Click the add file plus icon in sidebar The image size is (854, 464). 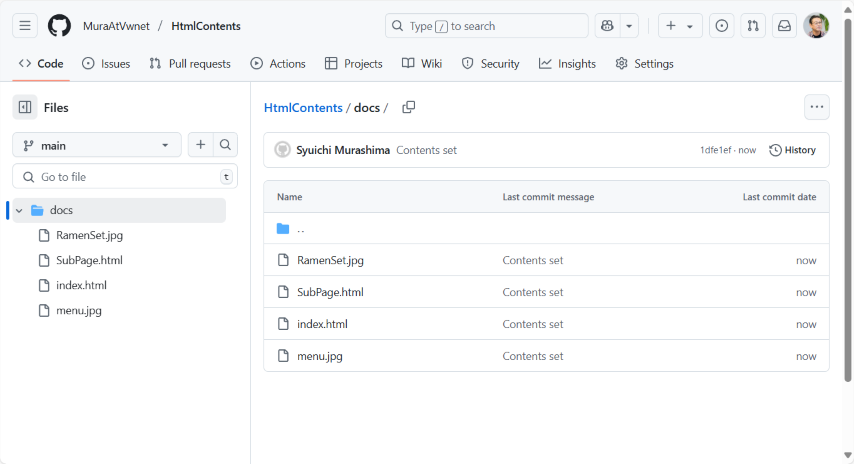201,145
